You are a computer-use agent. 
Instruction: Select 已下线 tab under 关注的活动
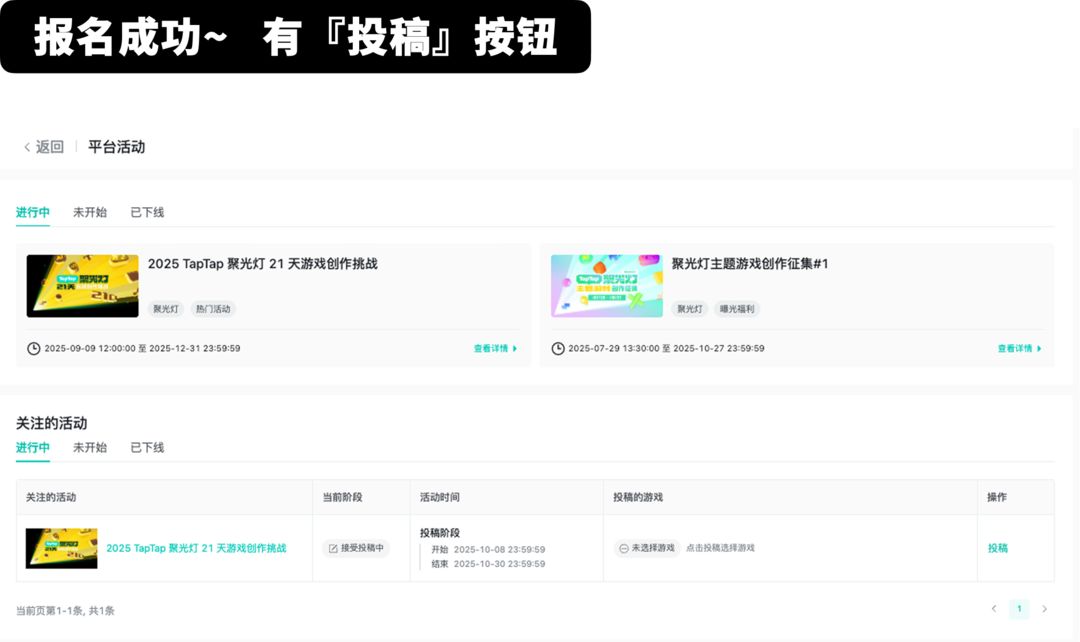coord(147,448)
